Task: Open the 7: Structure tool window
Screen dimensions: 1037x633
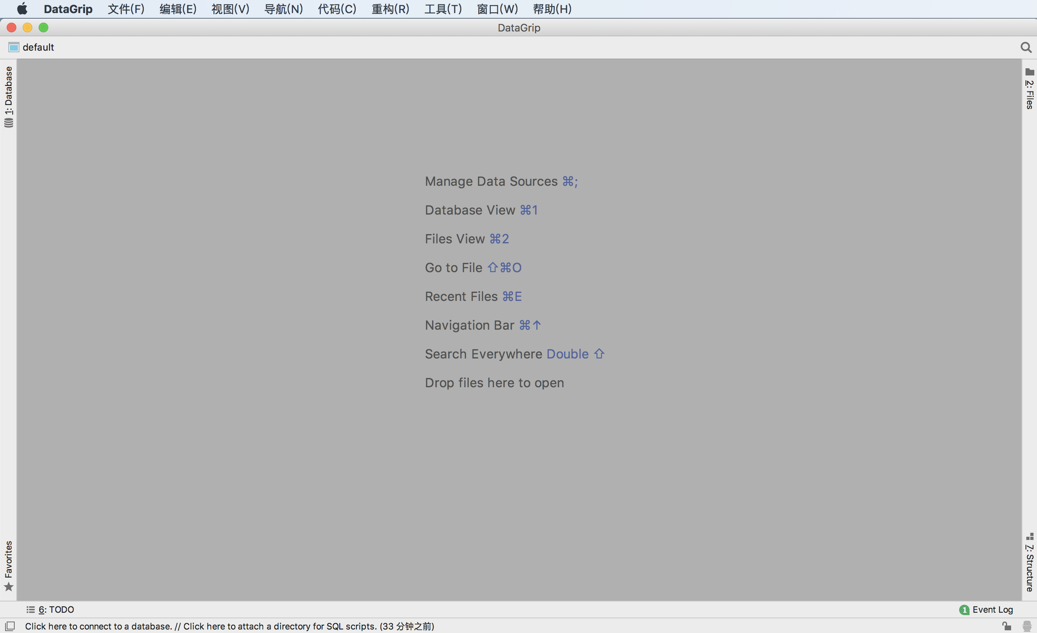Action: (x=1029, y=562)
